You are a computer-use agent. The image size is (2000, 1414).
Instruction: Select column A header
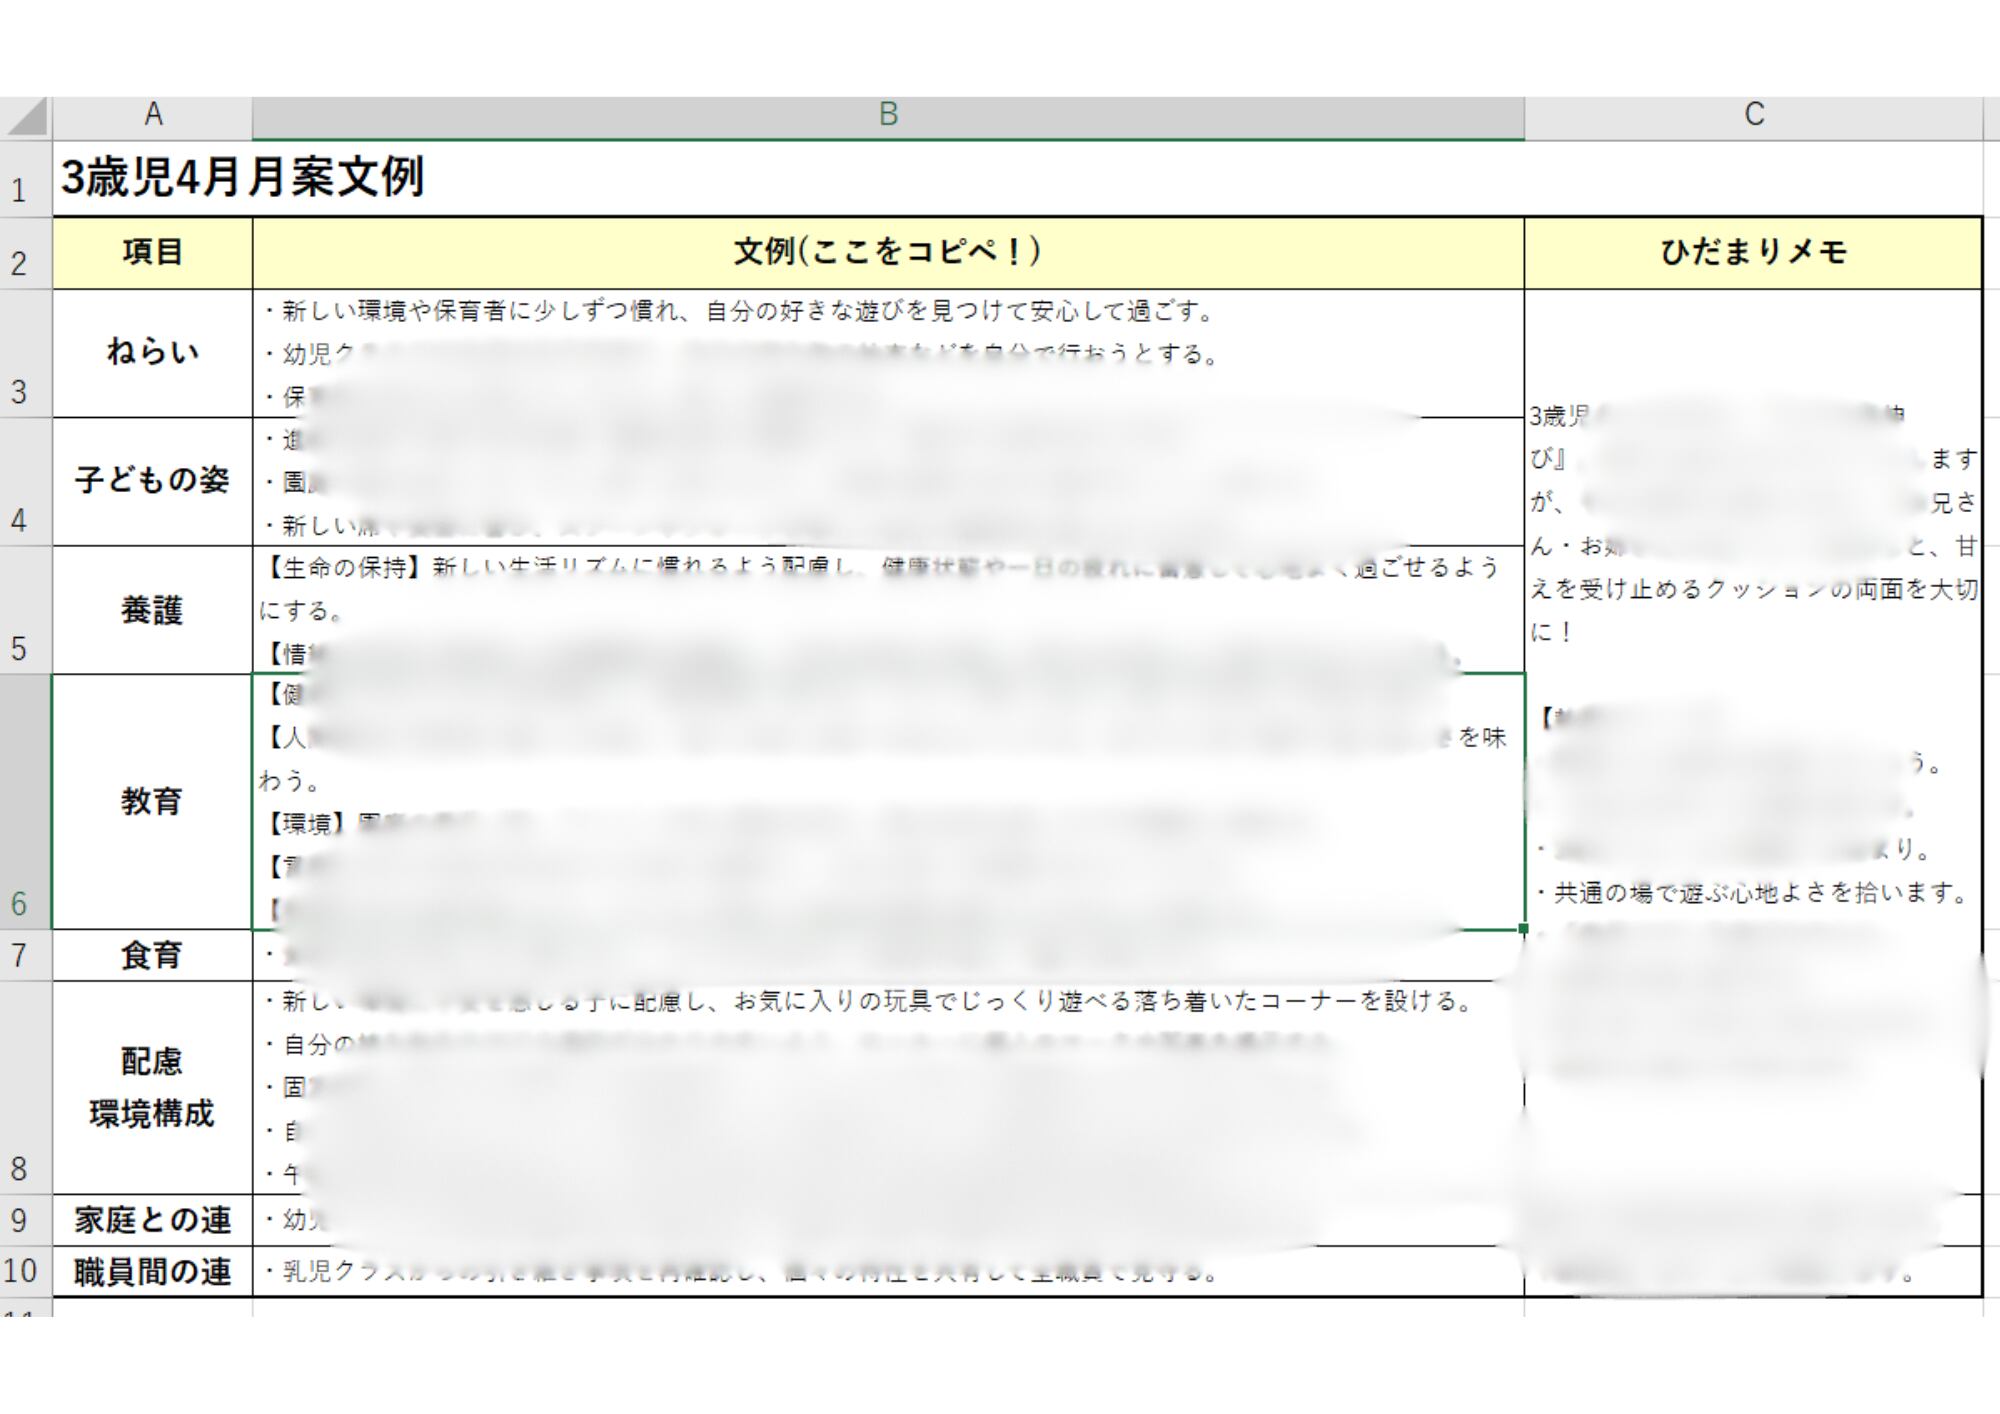[x=152, y=116]
